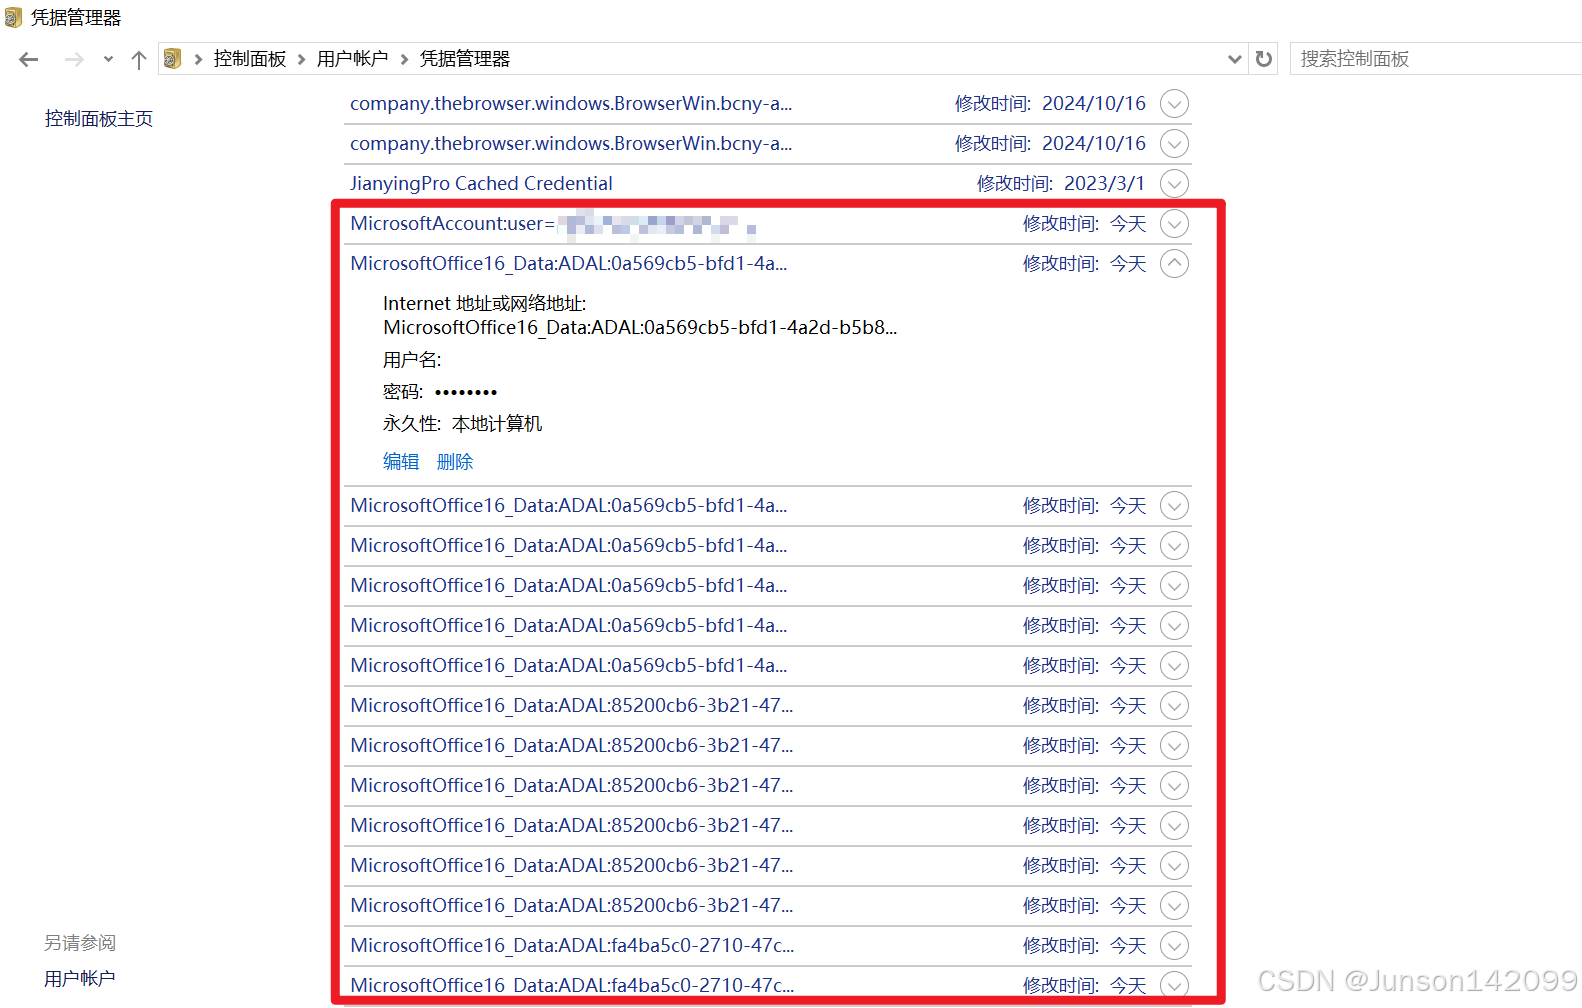Expand the chevron before 控制面板 breadcrumb
The height and width of the screenshot is (1008, 1582).
pos(198,59)
